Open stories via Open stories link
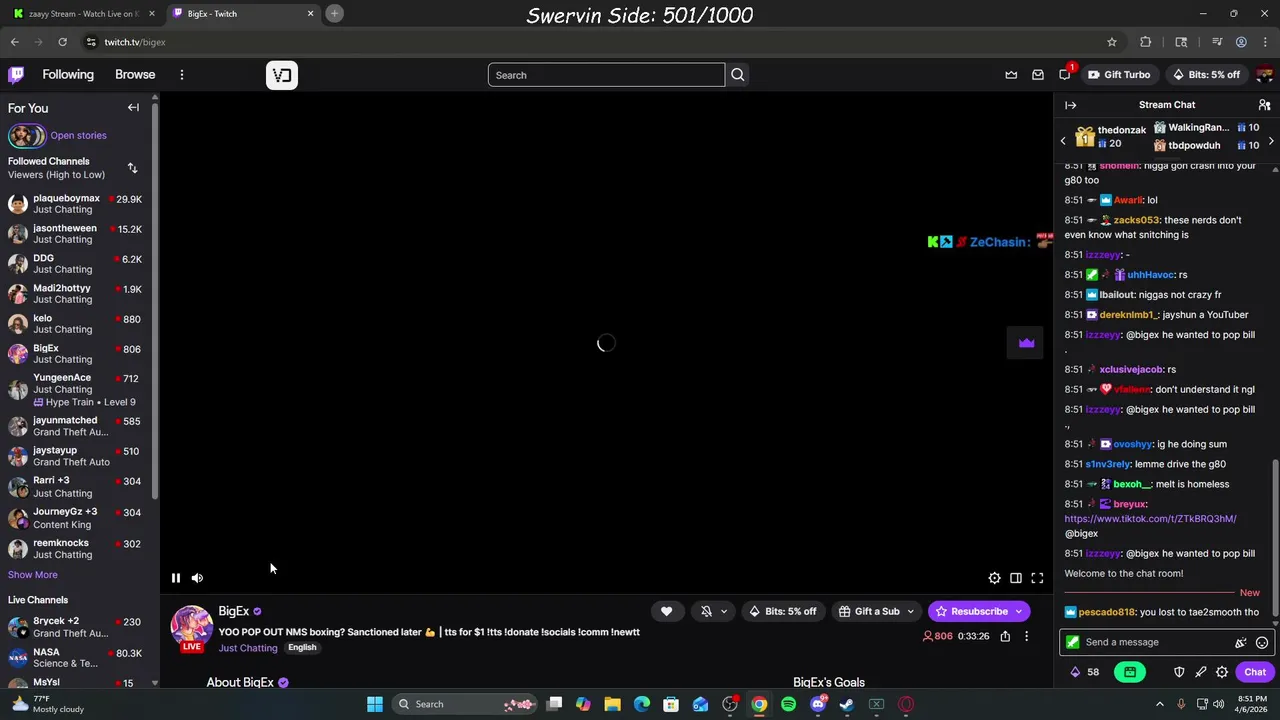The width and height of the screenshot is (1280, 720). click(78, 136)
